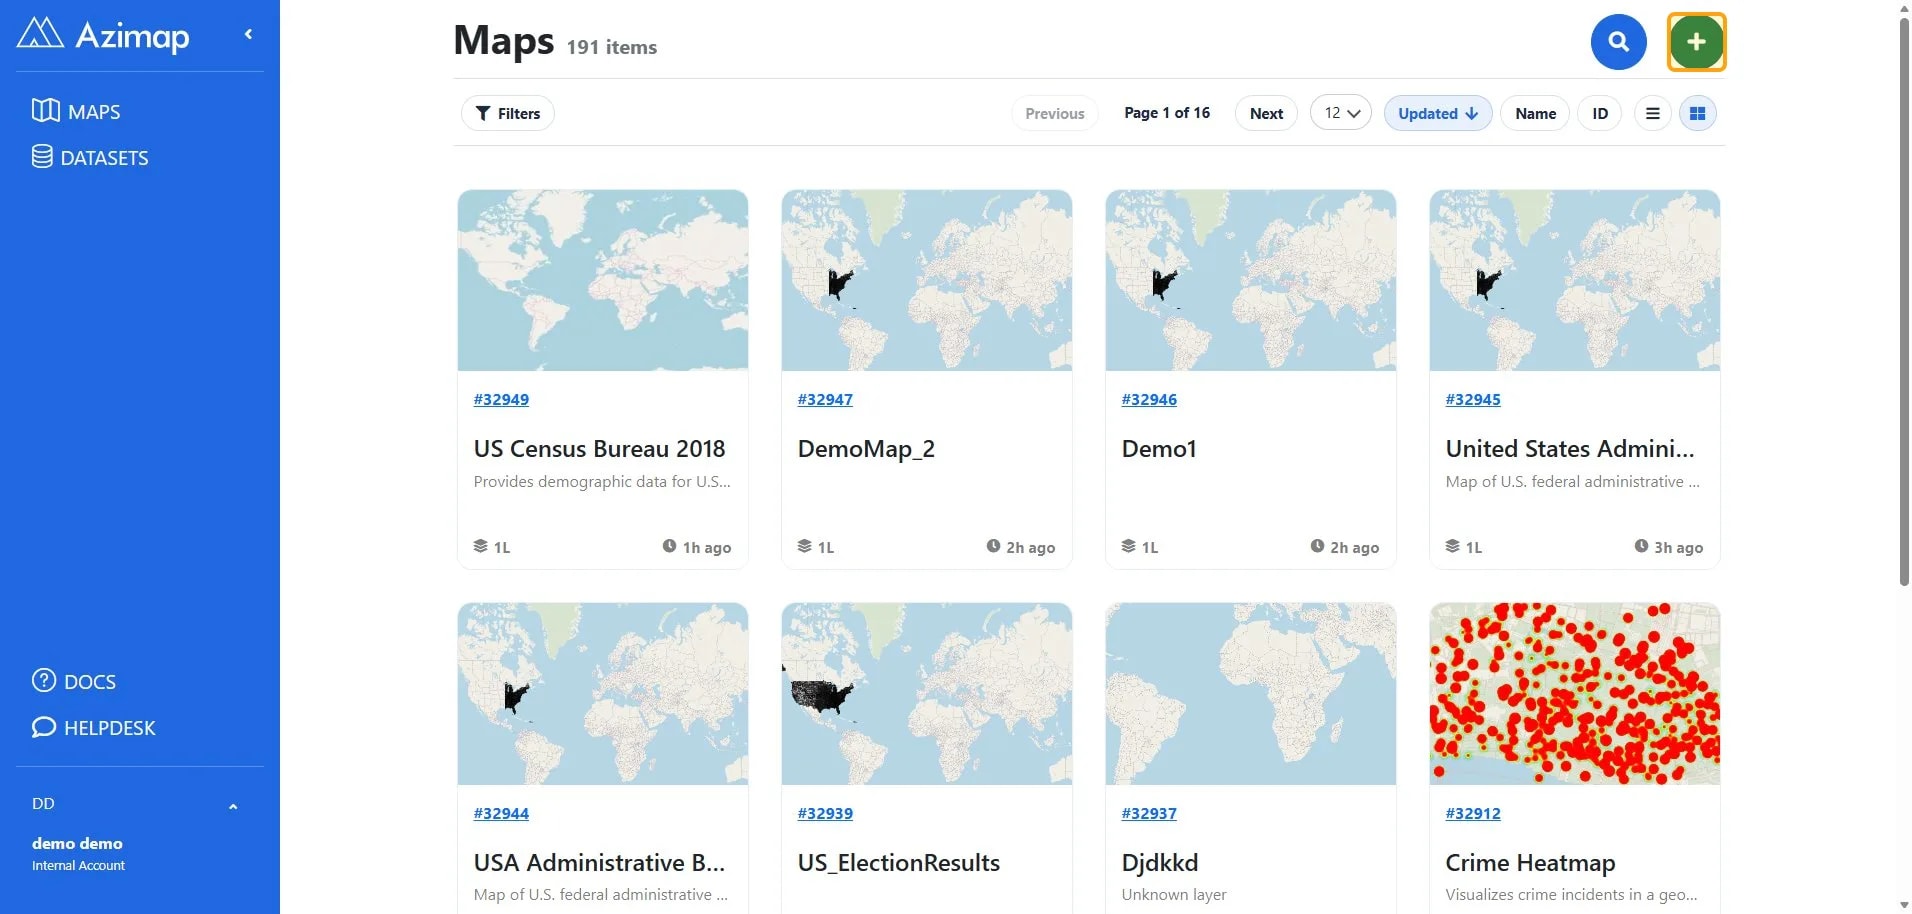The image size is (1912, 914).
Task: Open map link #32949
Action: click(x=501, y=399)
